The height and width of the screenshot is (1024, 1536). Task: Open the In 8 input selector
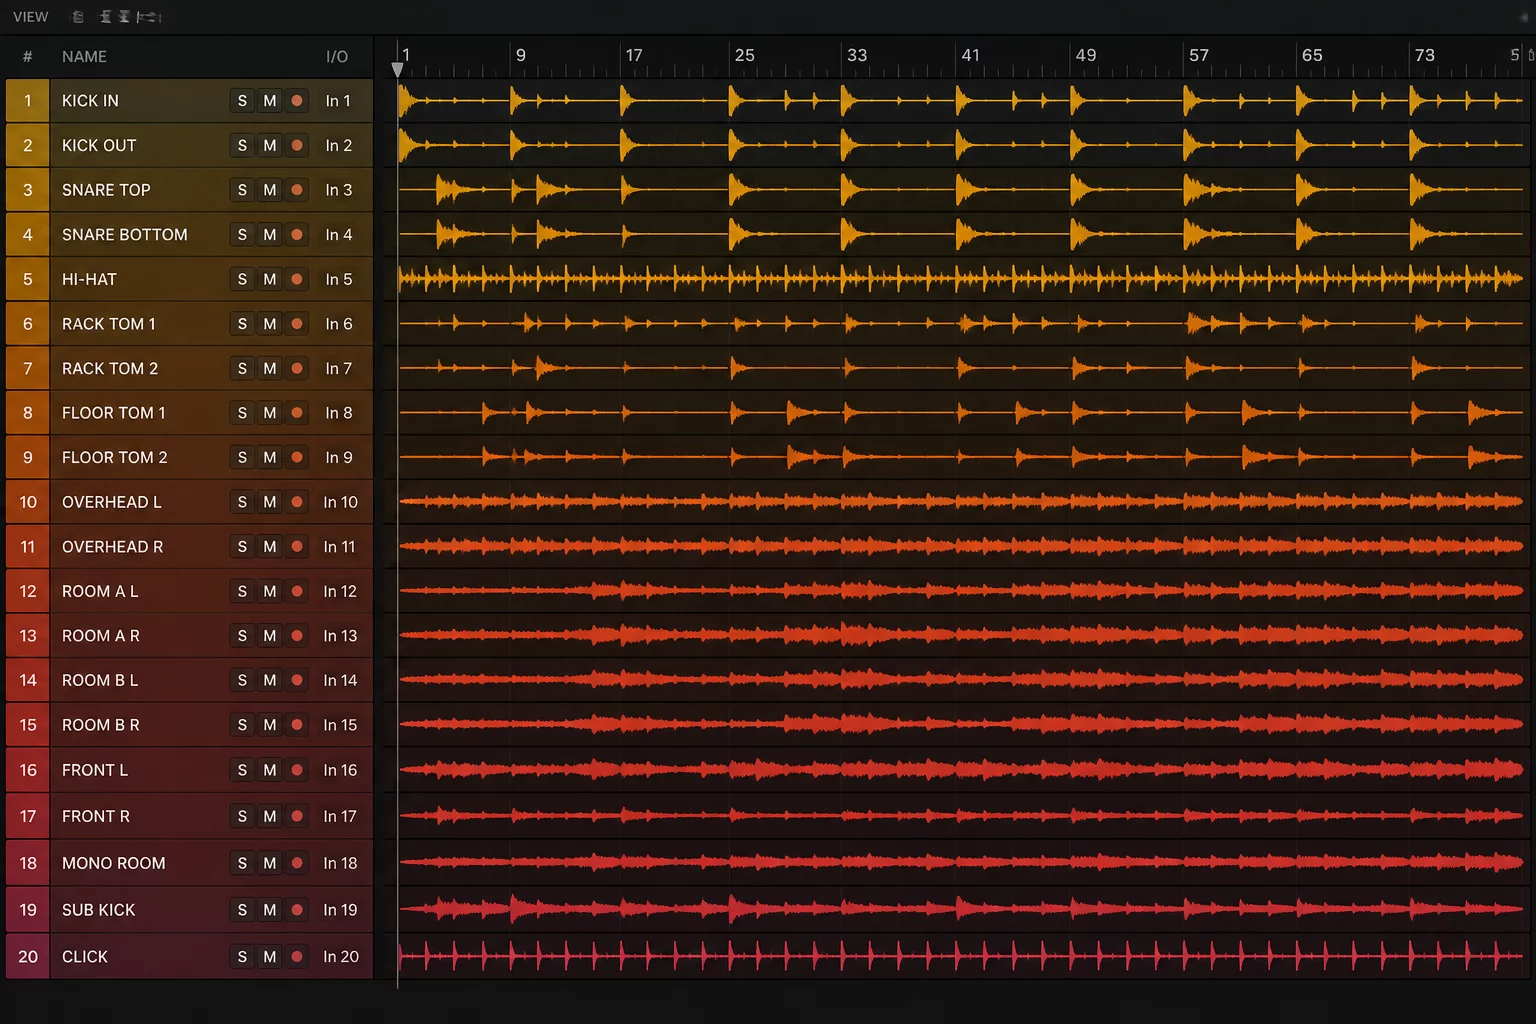338,413
